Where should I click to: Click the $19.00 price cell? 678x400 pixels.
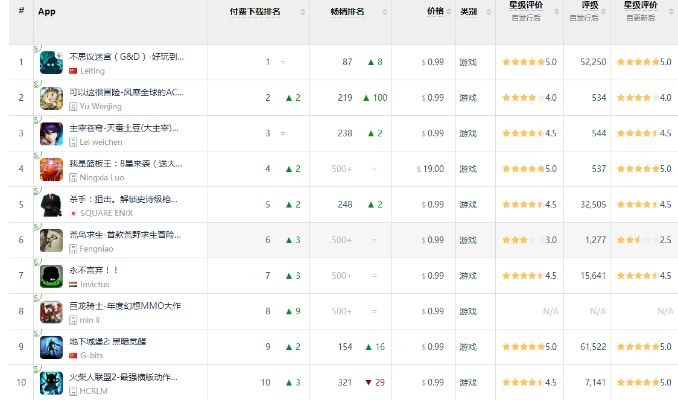click(430, 169)
